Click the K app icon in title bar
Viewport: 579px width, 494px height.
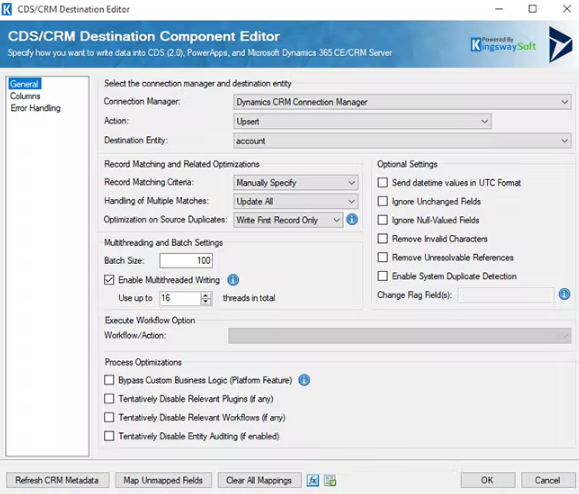[x=7, y=9]
